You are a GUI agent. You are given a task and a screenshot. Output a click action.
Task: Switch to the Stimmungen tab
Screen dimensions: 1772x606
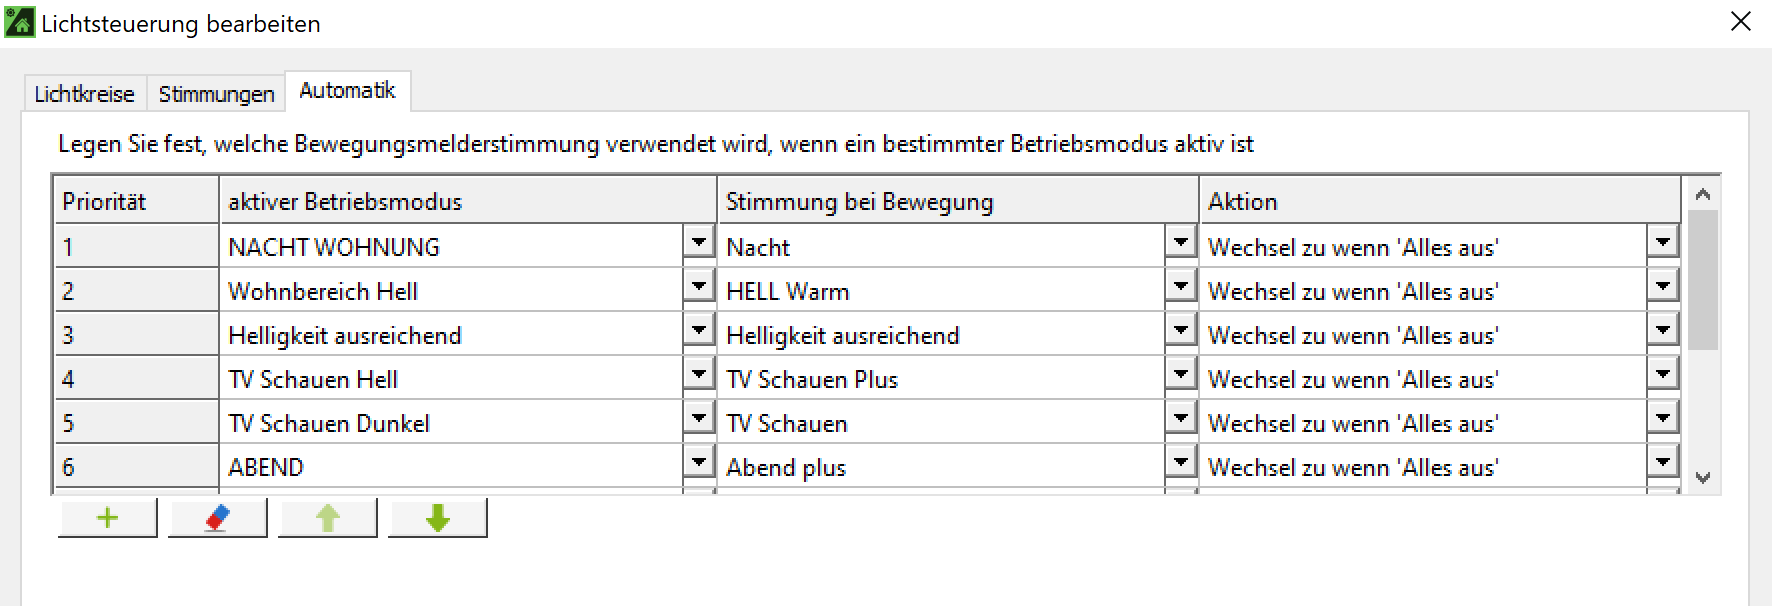point(215,93)
